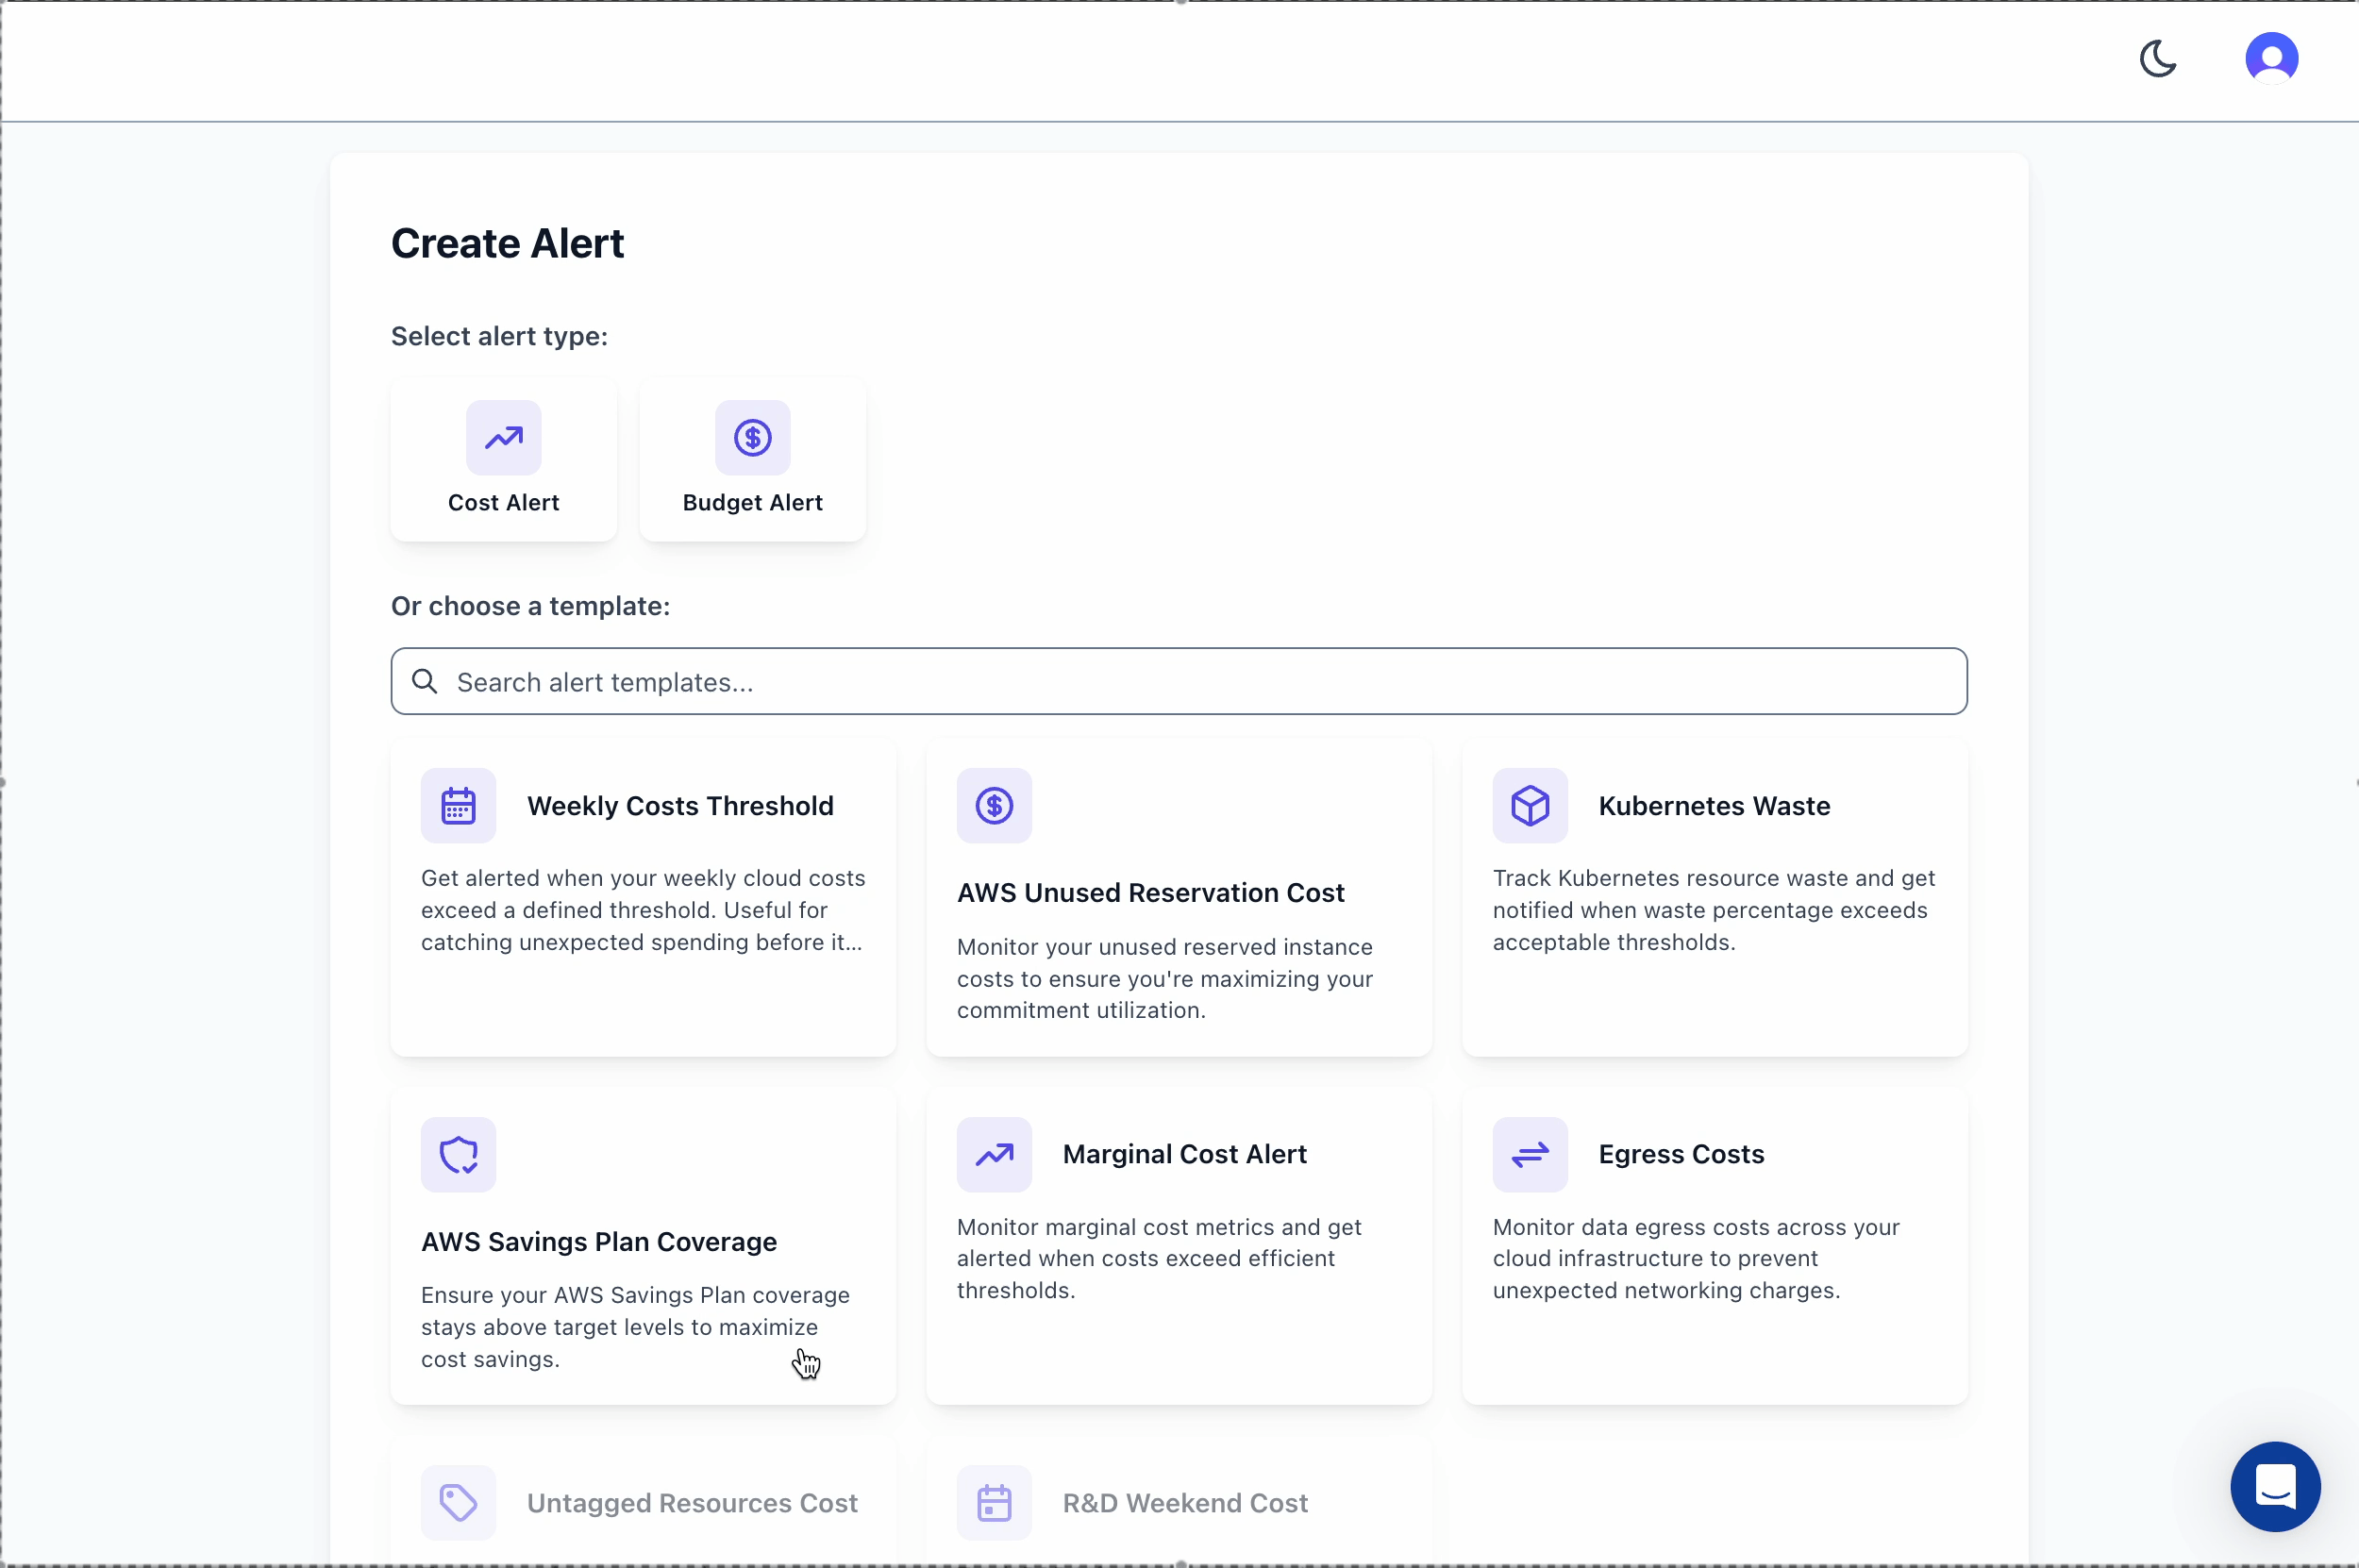Viewport: 2359px width, 1568px height.
Task: Click the dollar icon on AWS Unused Reservation Cost
Action: pyautogui.click(x=993, y=805)
